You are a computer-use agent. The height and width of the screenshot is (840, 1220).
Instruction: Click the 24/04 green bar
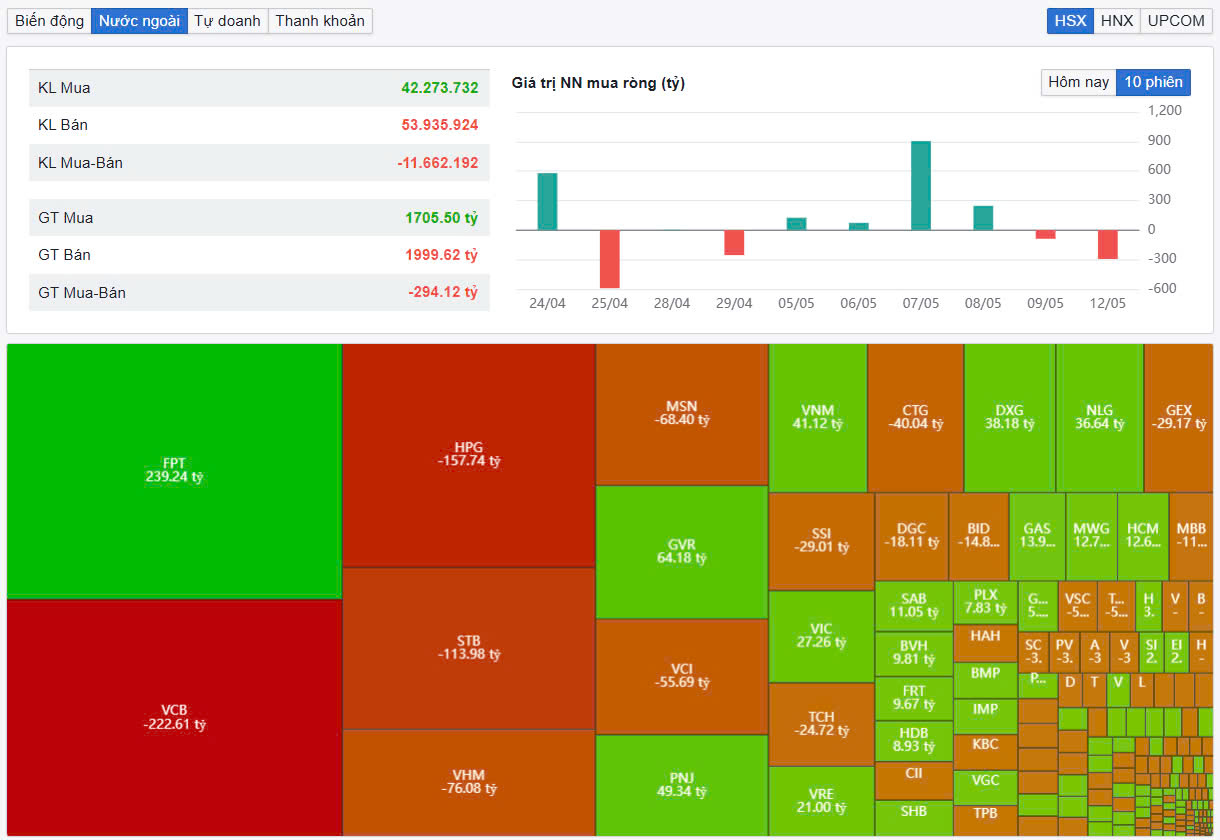click(547, 201)
